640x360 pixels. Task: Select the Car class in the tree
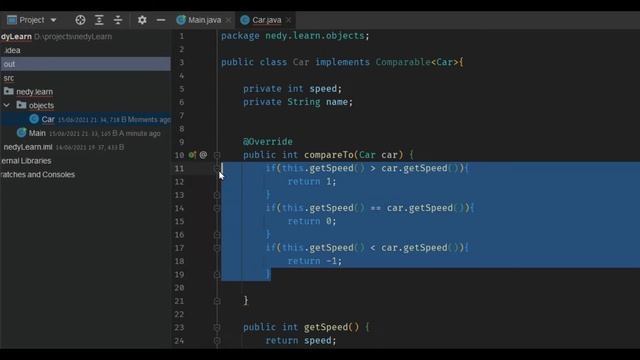[48, 119]
